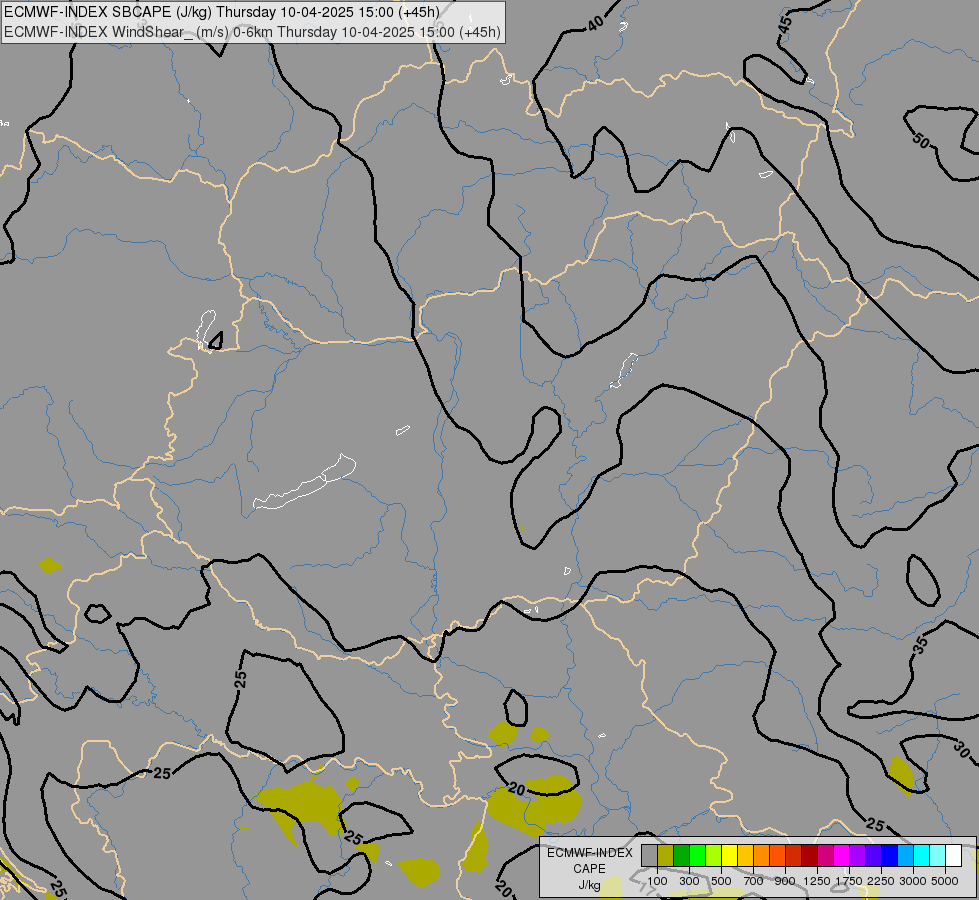Click the 3000 value on the legend scale
This screenshot has width=979, height=900.
(912, 881)
